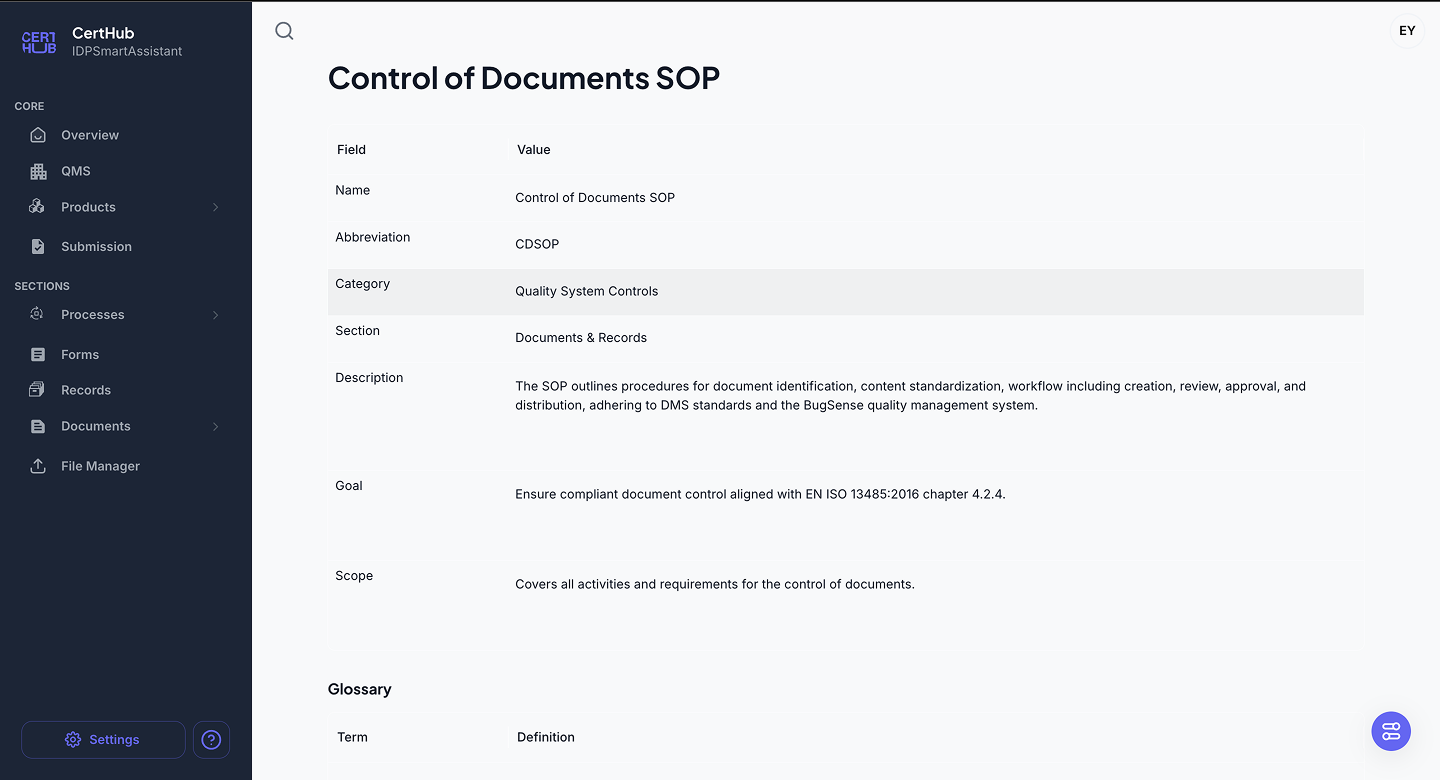1440x780 pixels.
Task: Click the purple floating toggle-panel button
Action: point(1390,731)
